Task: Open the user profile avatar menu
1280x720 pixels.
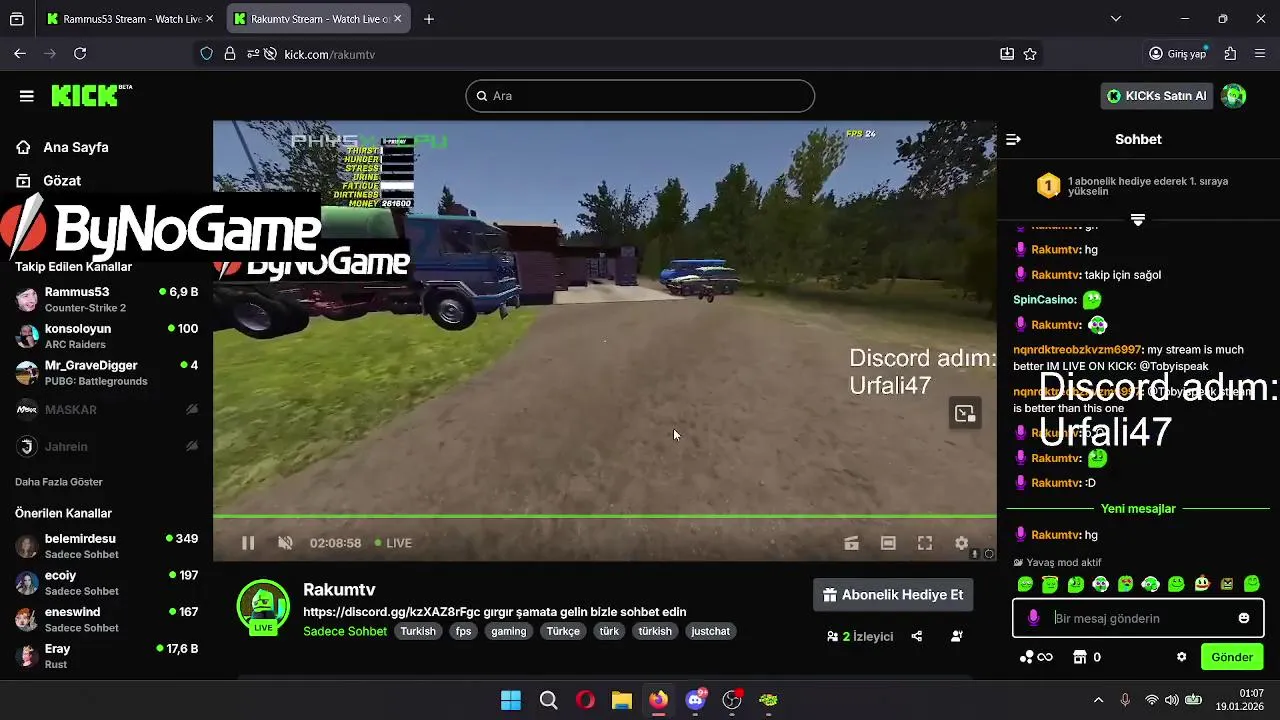Action: click(x=1234, y=96)
